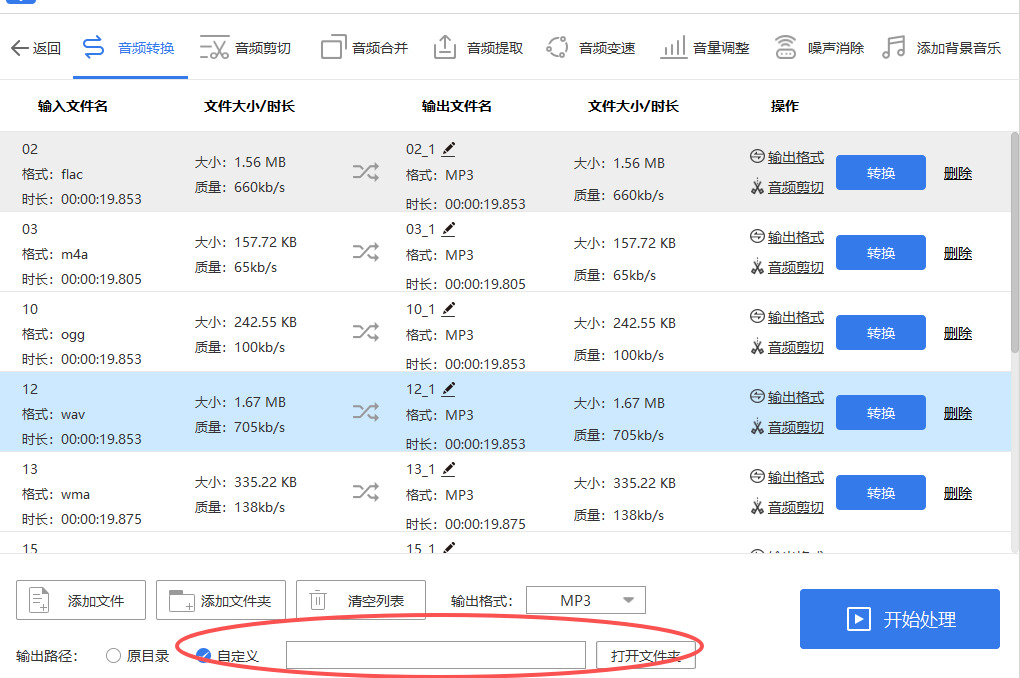Click shuffle convert icon in row 12
Image resolution: width=1020 pixels, height=678 pixels.
click(x=366, y=412)
